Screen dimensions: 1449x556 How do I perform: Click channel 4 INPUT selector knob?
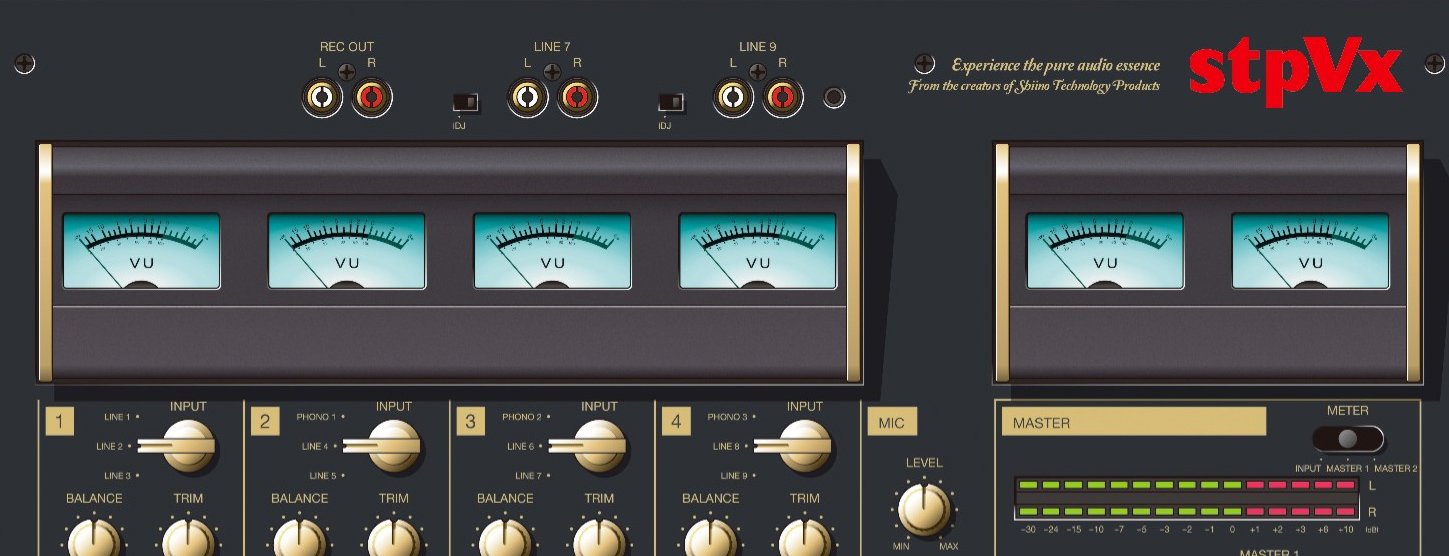coord(805,445)
